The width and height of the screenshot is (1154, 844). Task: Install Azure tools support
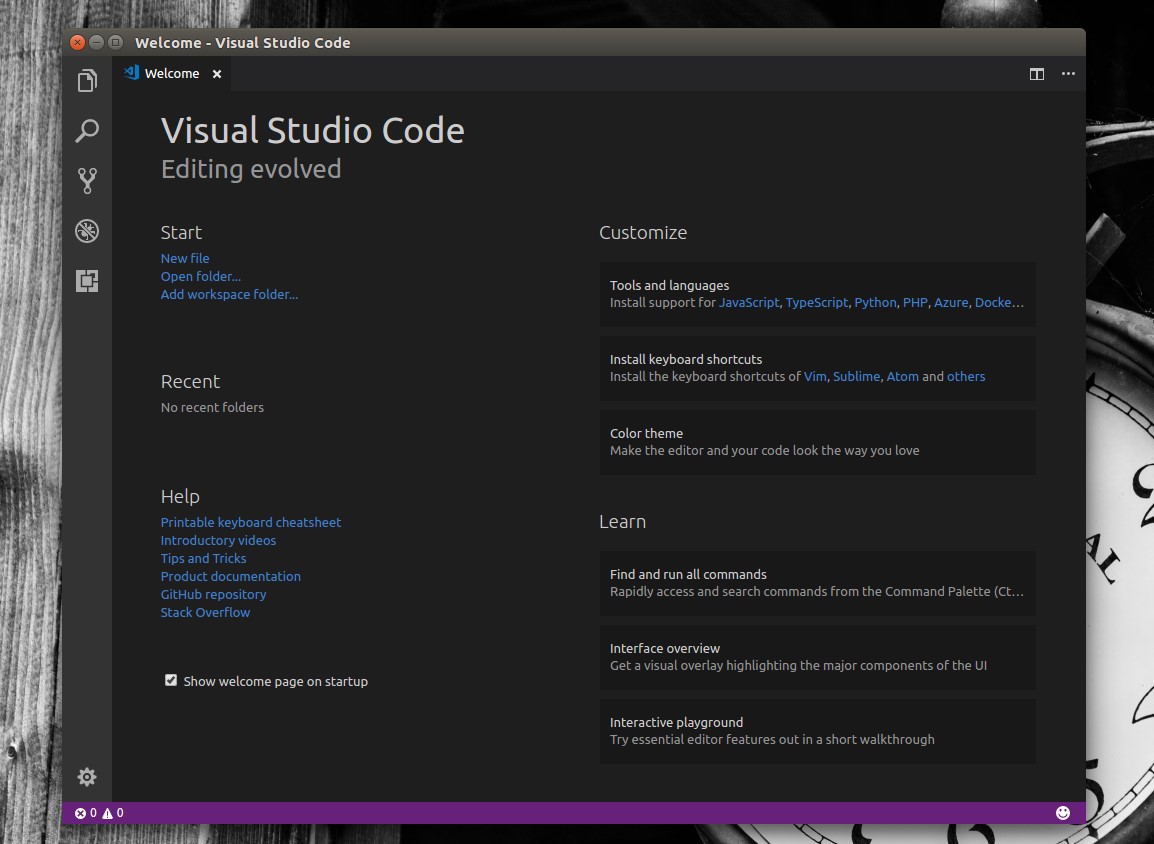coord(951,302)
